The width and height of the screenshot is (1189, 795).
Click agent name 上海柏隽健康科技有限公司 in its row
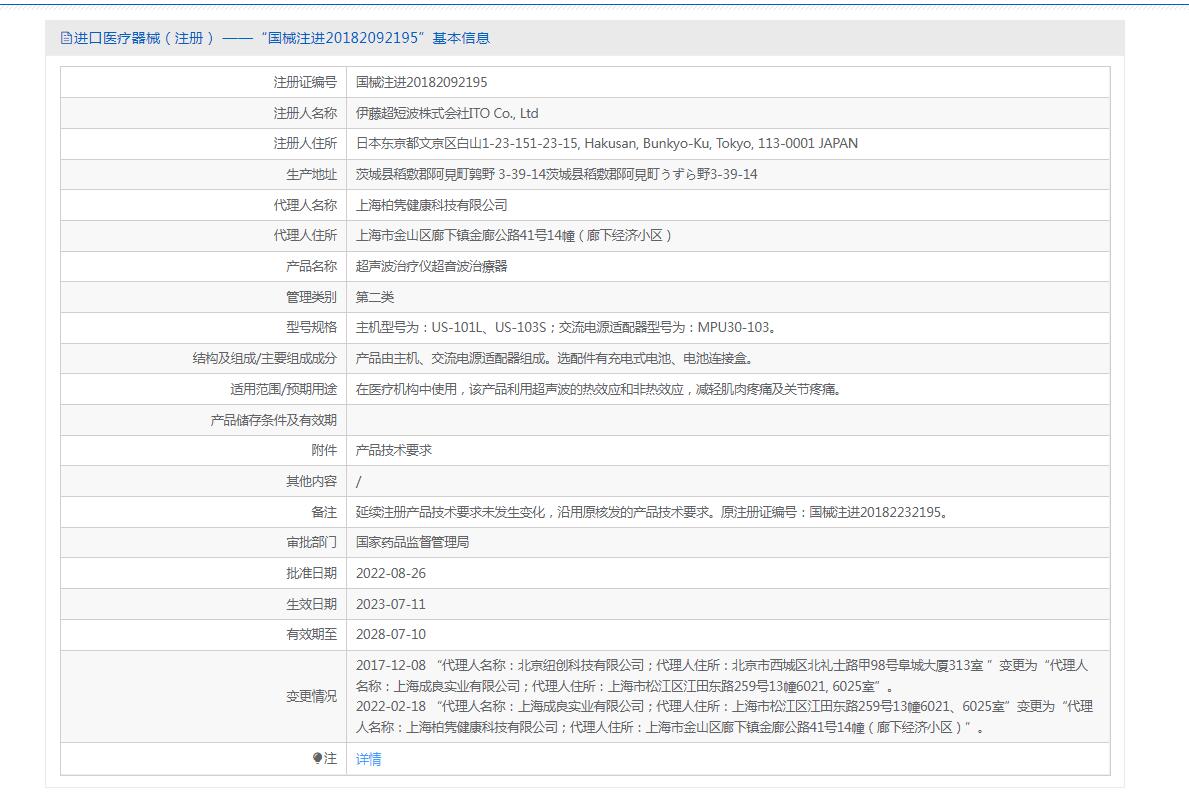431,205
